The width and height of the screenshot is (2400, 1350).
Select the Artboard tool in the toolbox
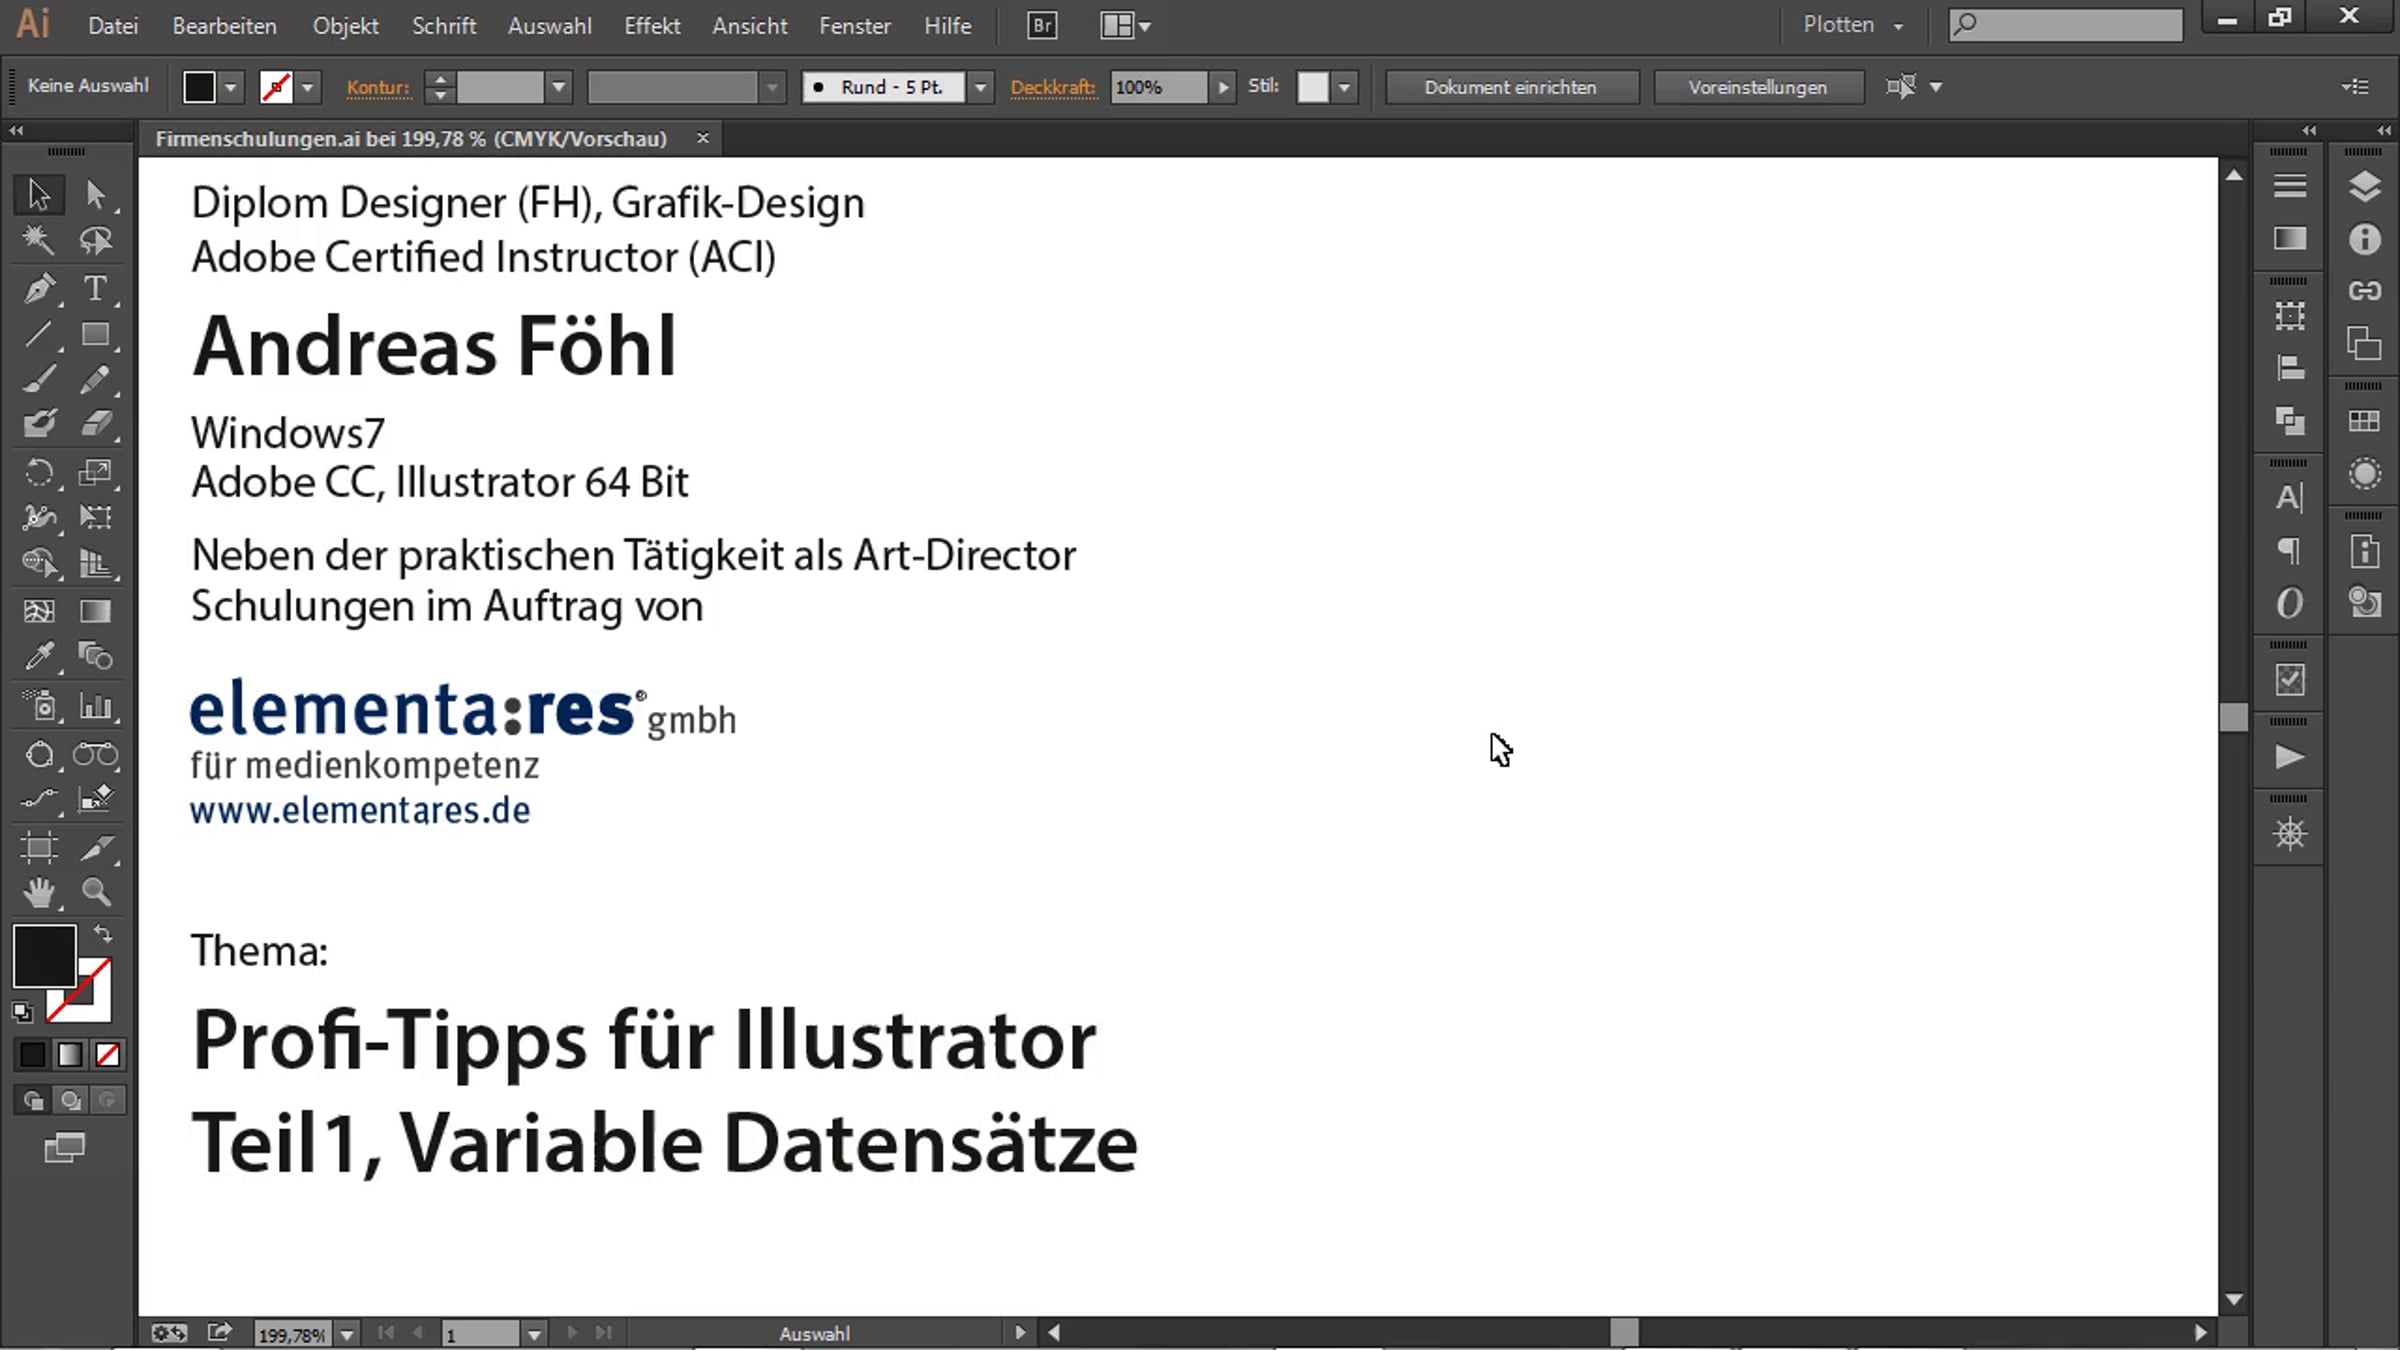[x=39, y=849]
